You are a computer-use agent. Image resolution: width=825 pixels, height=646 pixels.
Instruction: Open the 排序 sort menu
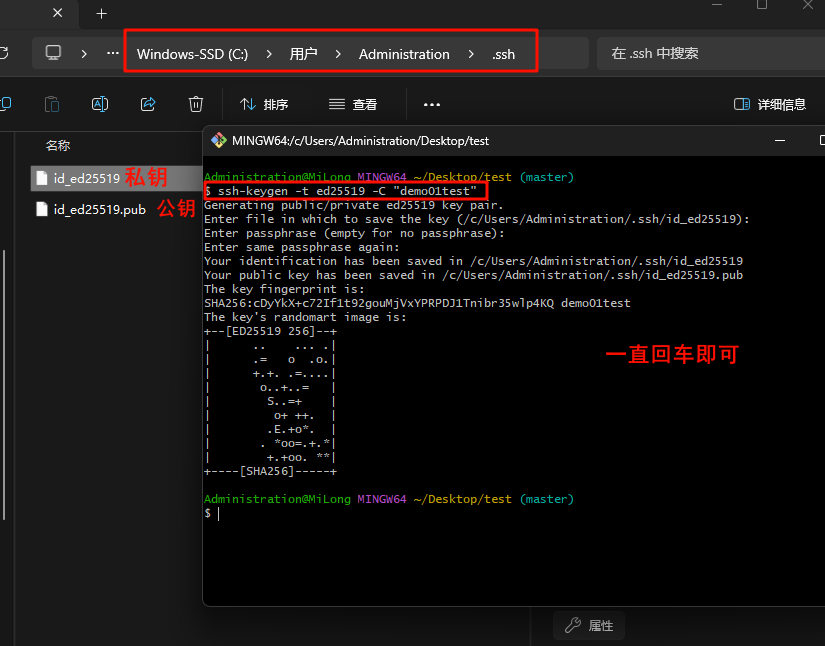click(x=264, y=104)
